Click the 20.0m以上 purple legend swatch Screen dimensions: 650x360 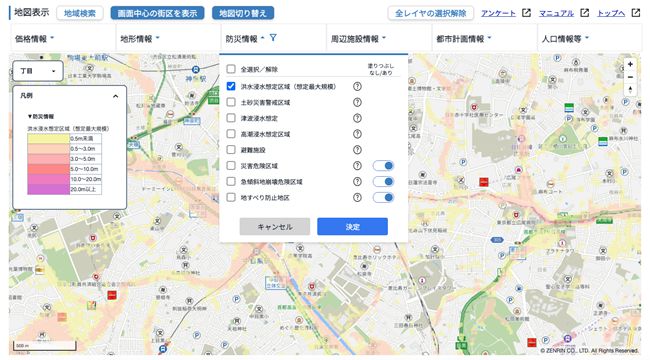tap(48, 190)
